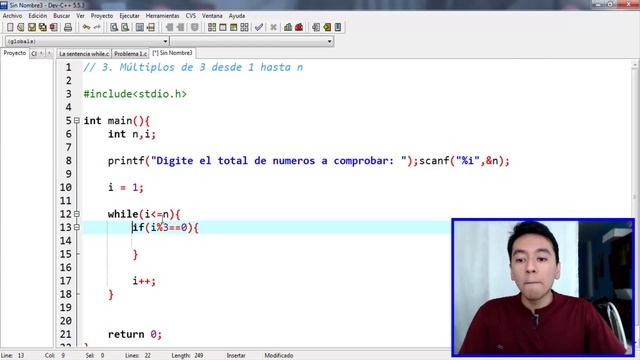640x360 pixels.
Task: Click the Save file icon
Action: [x=32, y=27]
